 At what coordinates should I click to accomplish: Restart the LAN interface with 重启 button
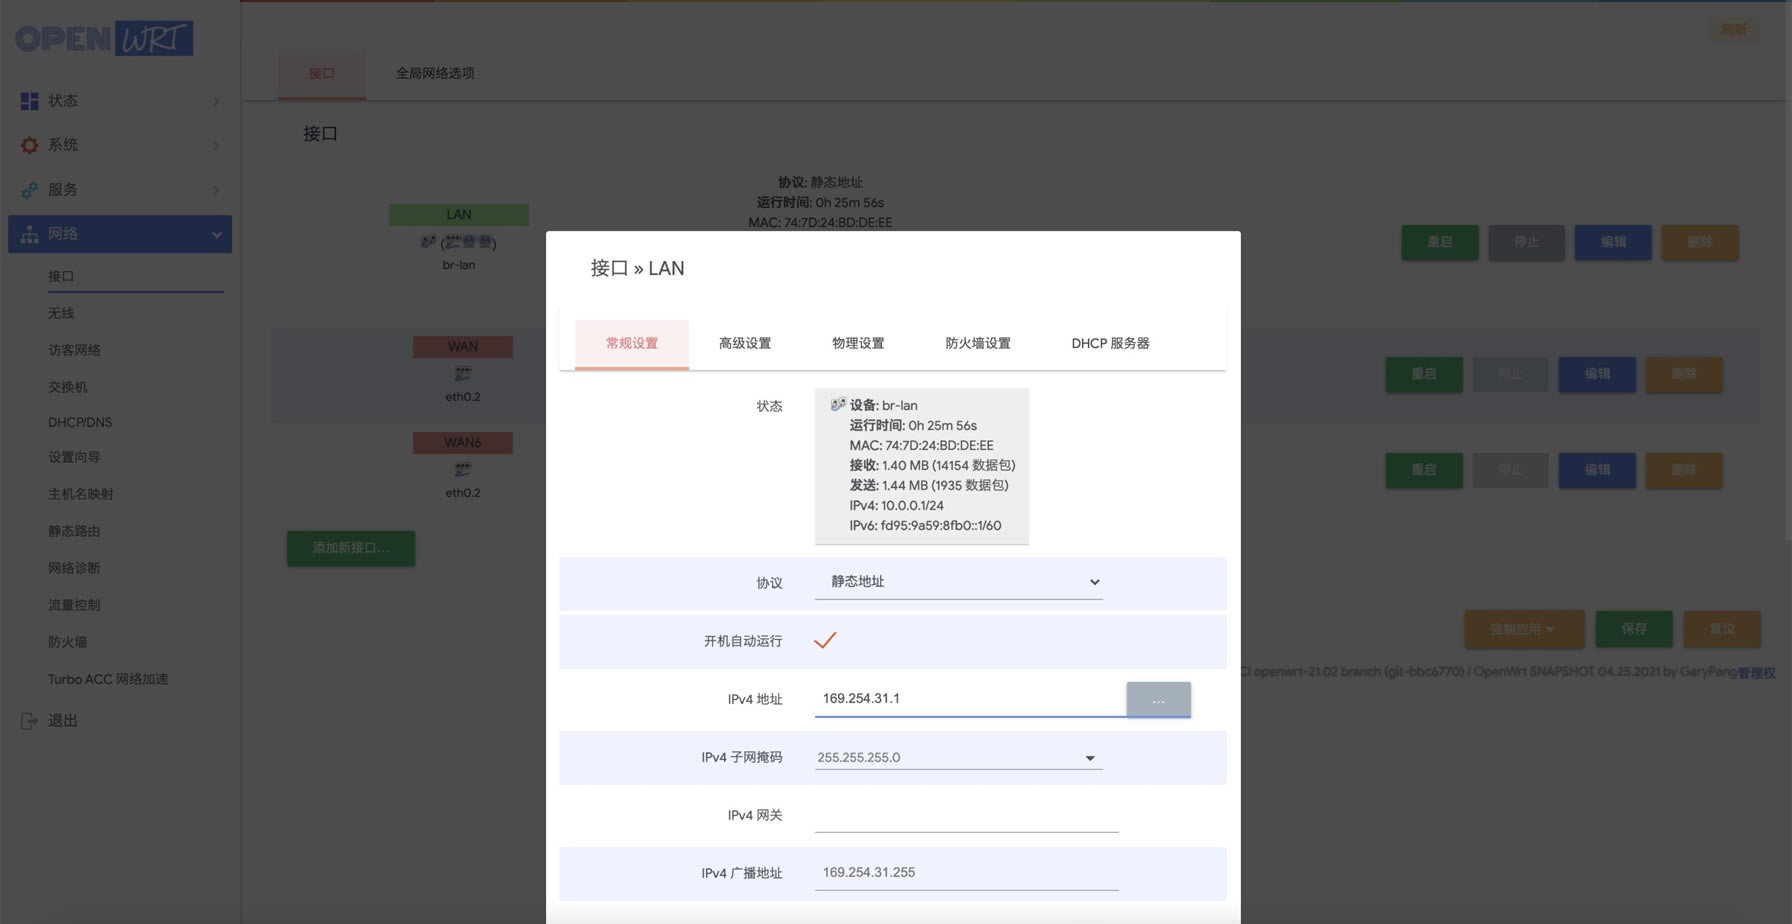click(x=1439, y=242)
